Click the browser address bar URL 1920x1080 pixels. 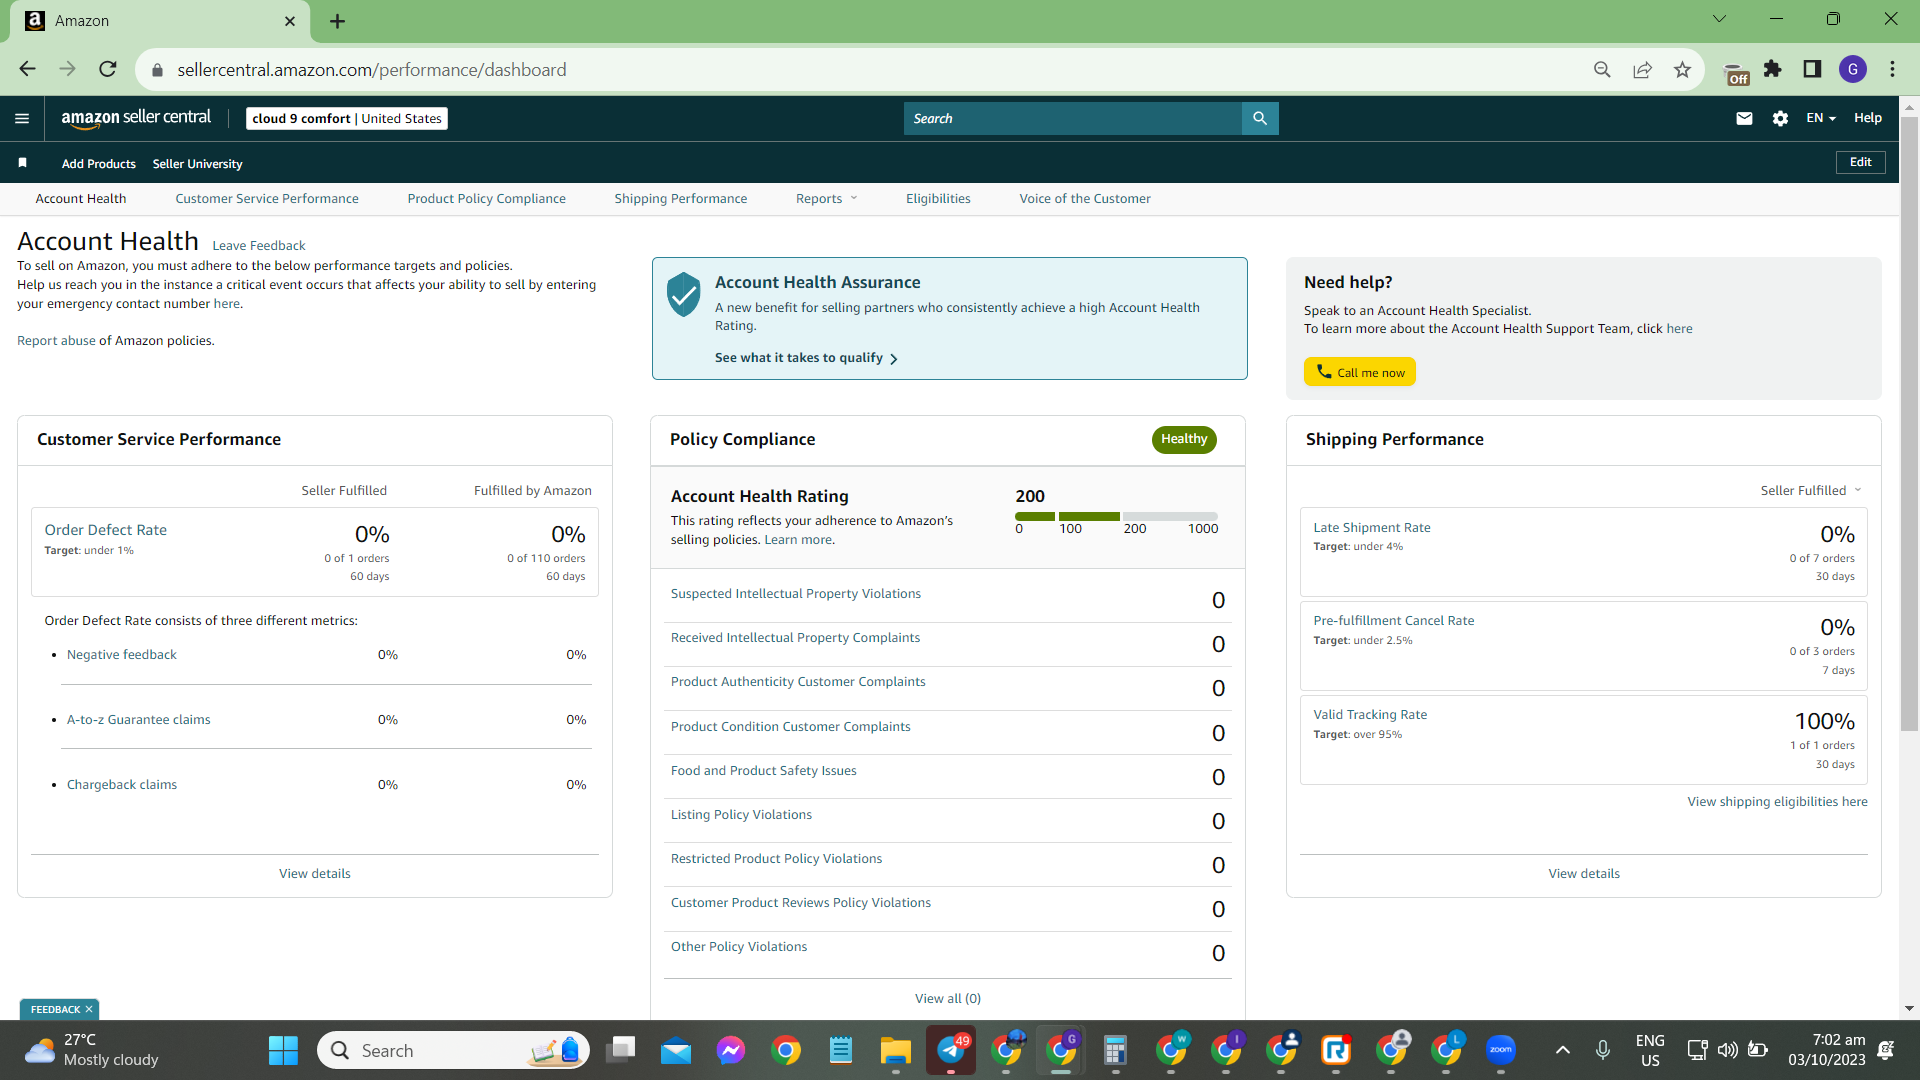[x=372, y=69]
